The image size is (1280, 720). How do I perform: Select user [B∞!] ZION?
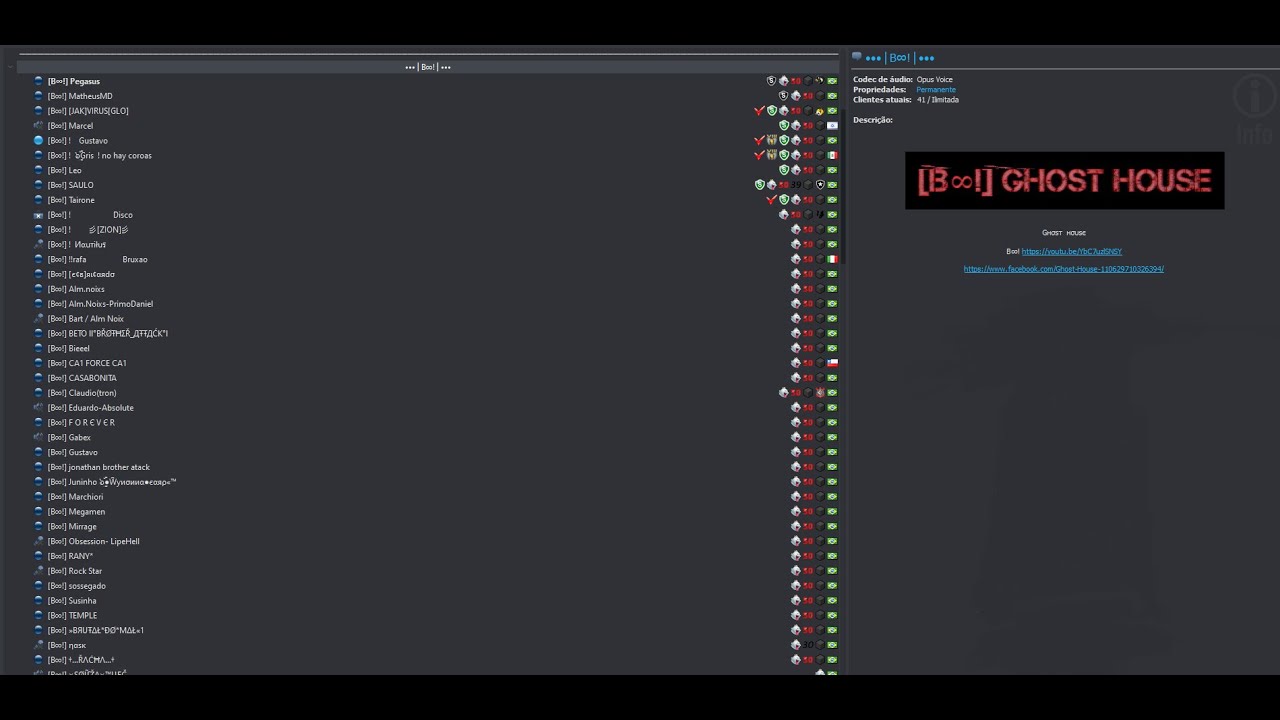[88, 230]
